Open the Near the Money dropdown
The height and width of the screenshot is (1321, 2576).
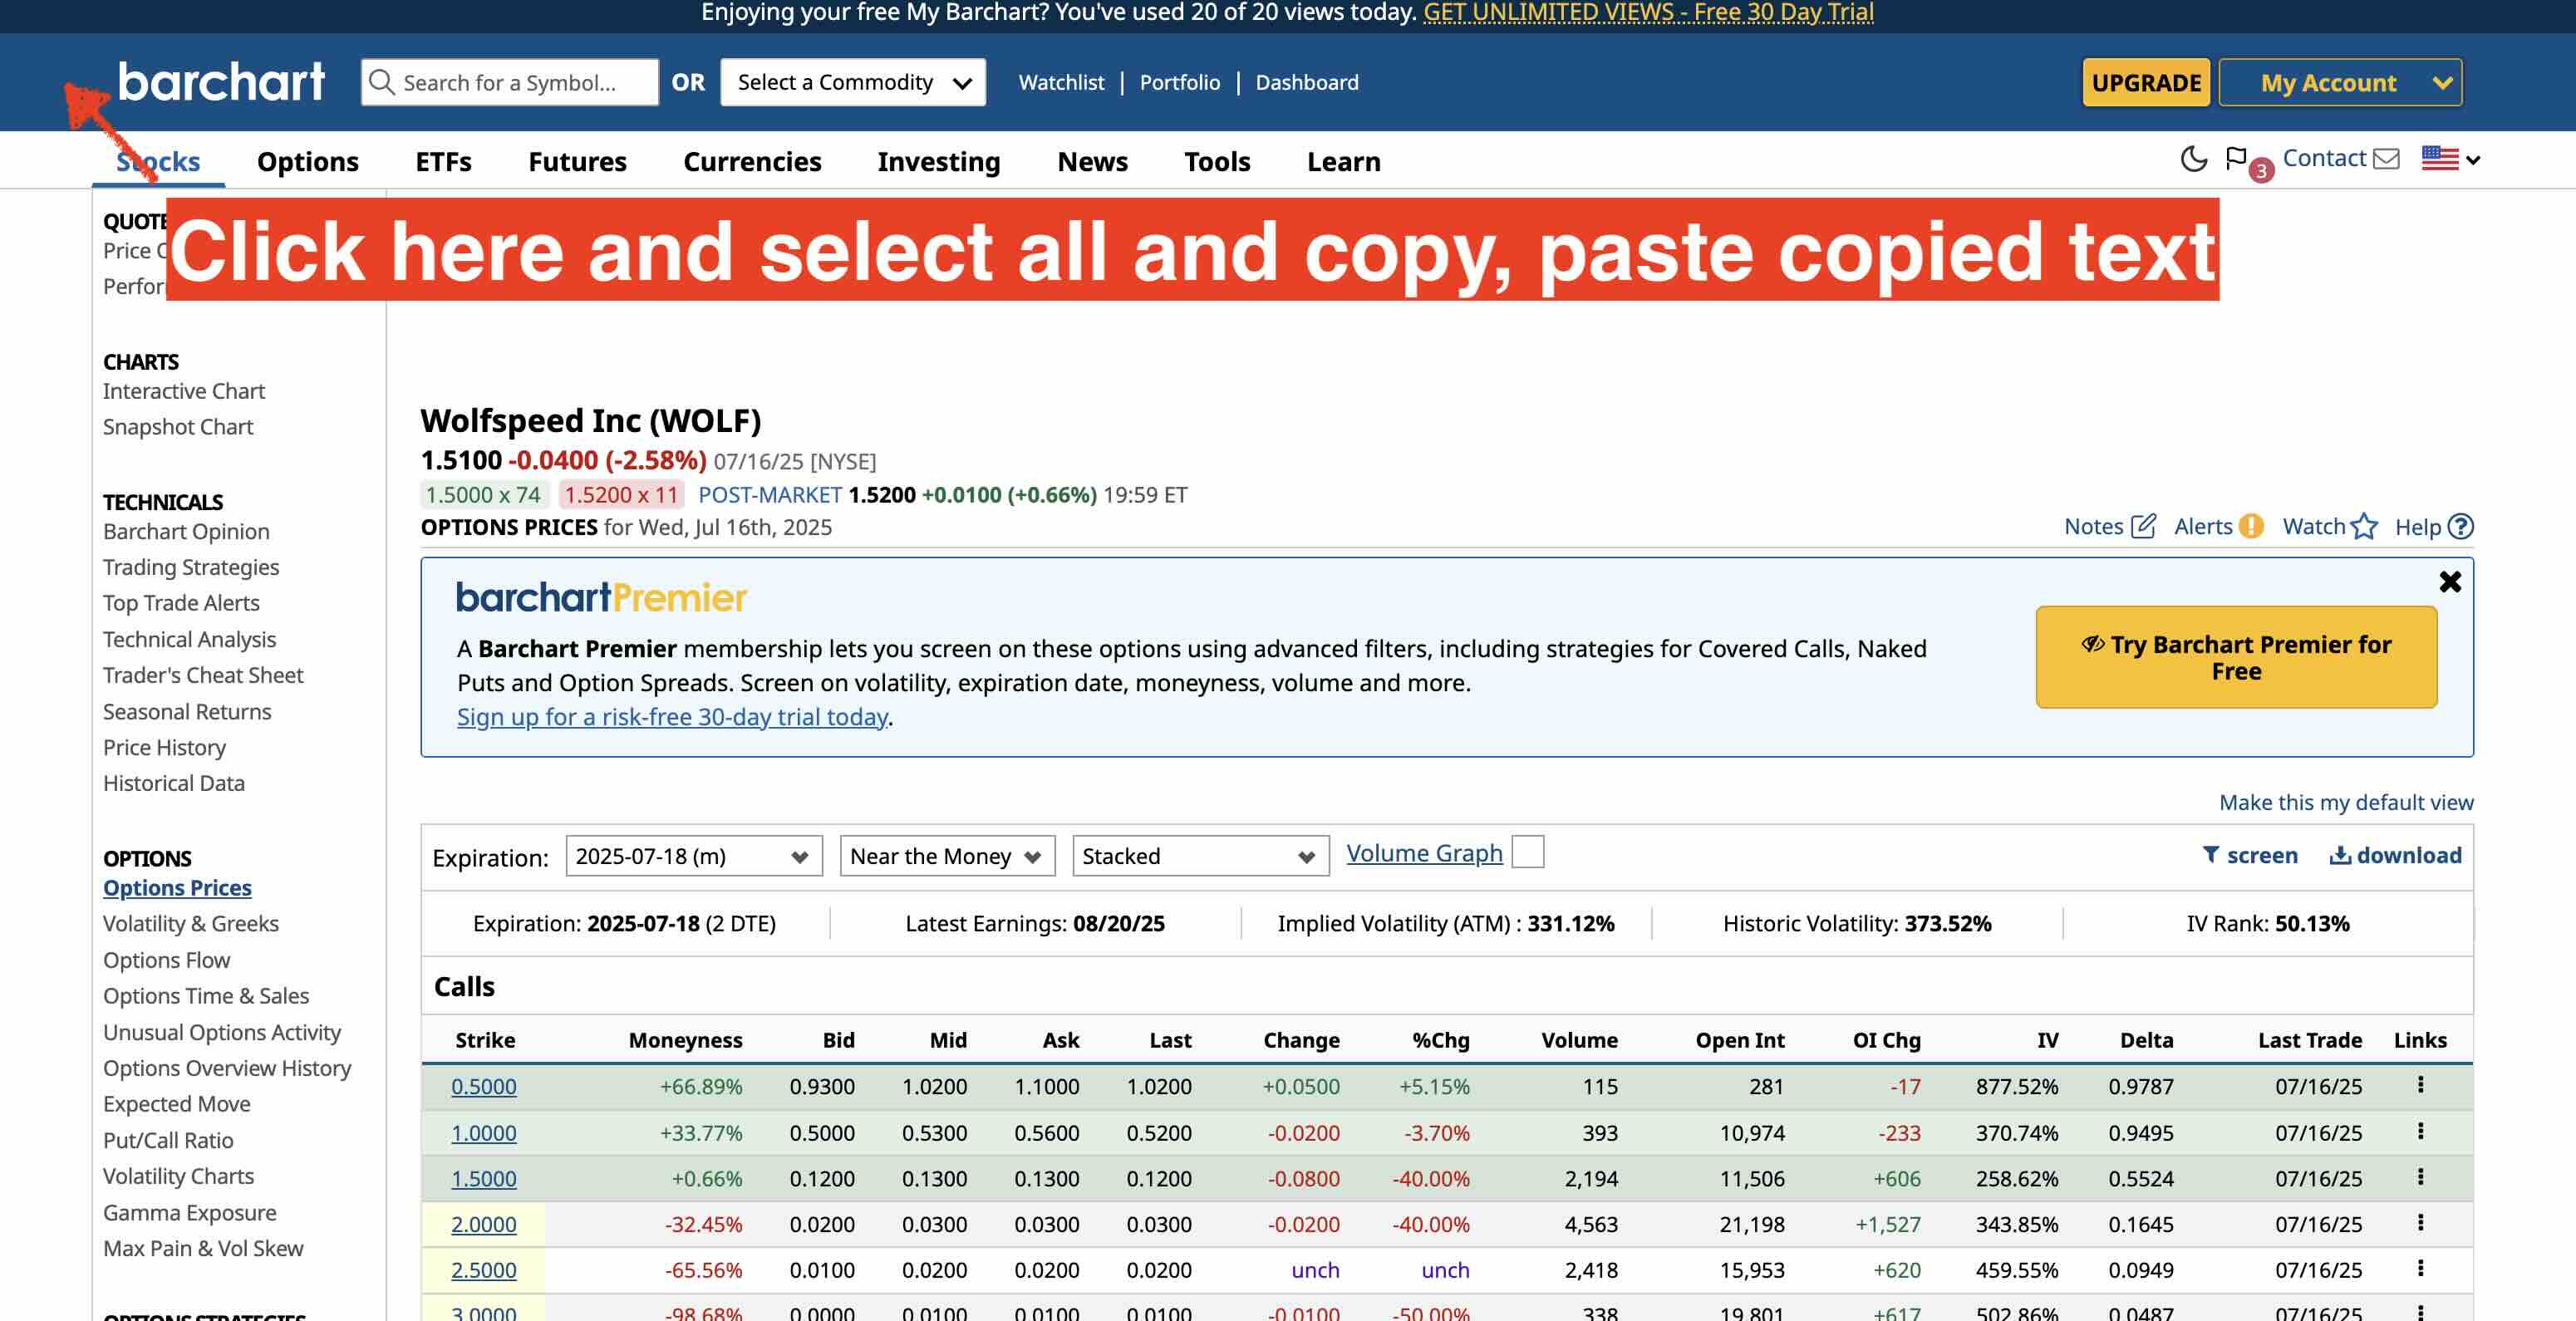(947, 856)
